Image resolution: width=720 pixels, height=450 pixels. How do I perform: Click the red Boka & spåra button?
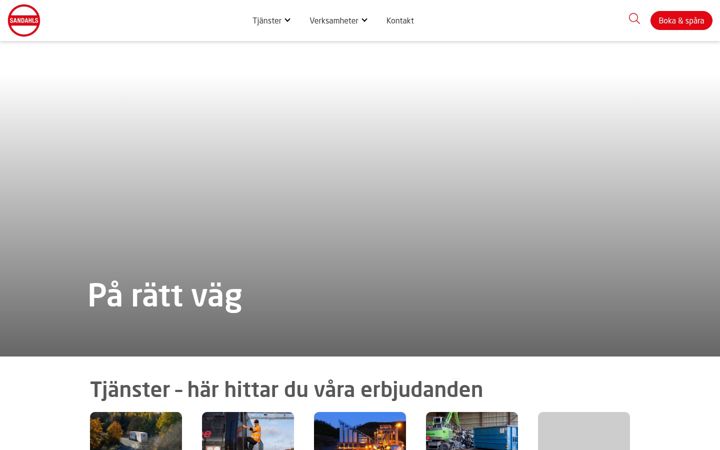point(681,21)
